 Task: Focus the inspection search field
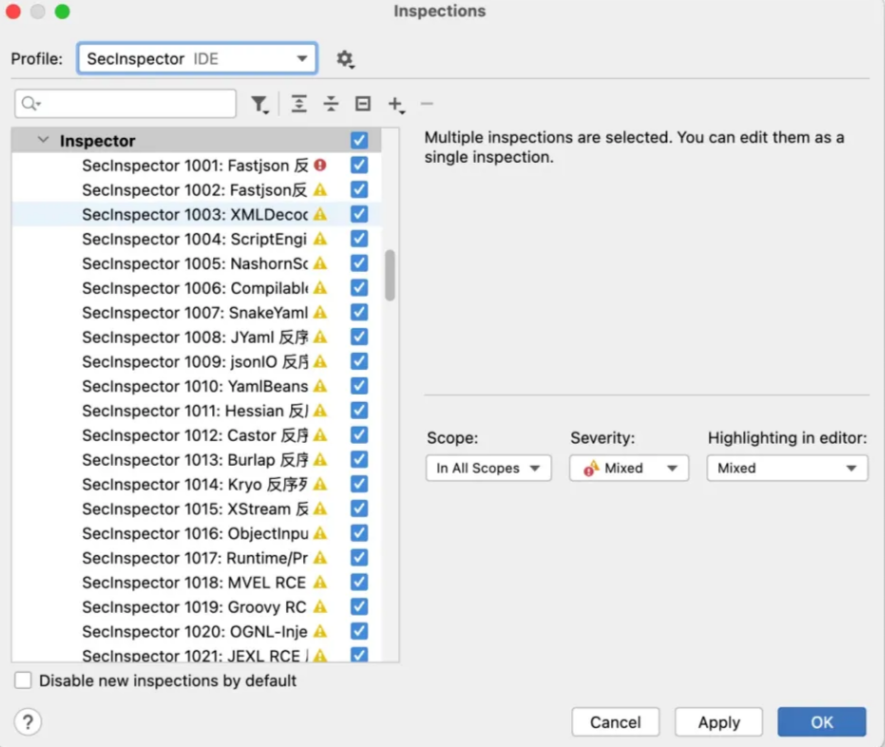tap(125, 104)
